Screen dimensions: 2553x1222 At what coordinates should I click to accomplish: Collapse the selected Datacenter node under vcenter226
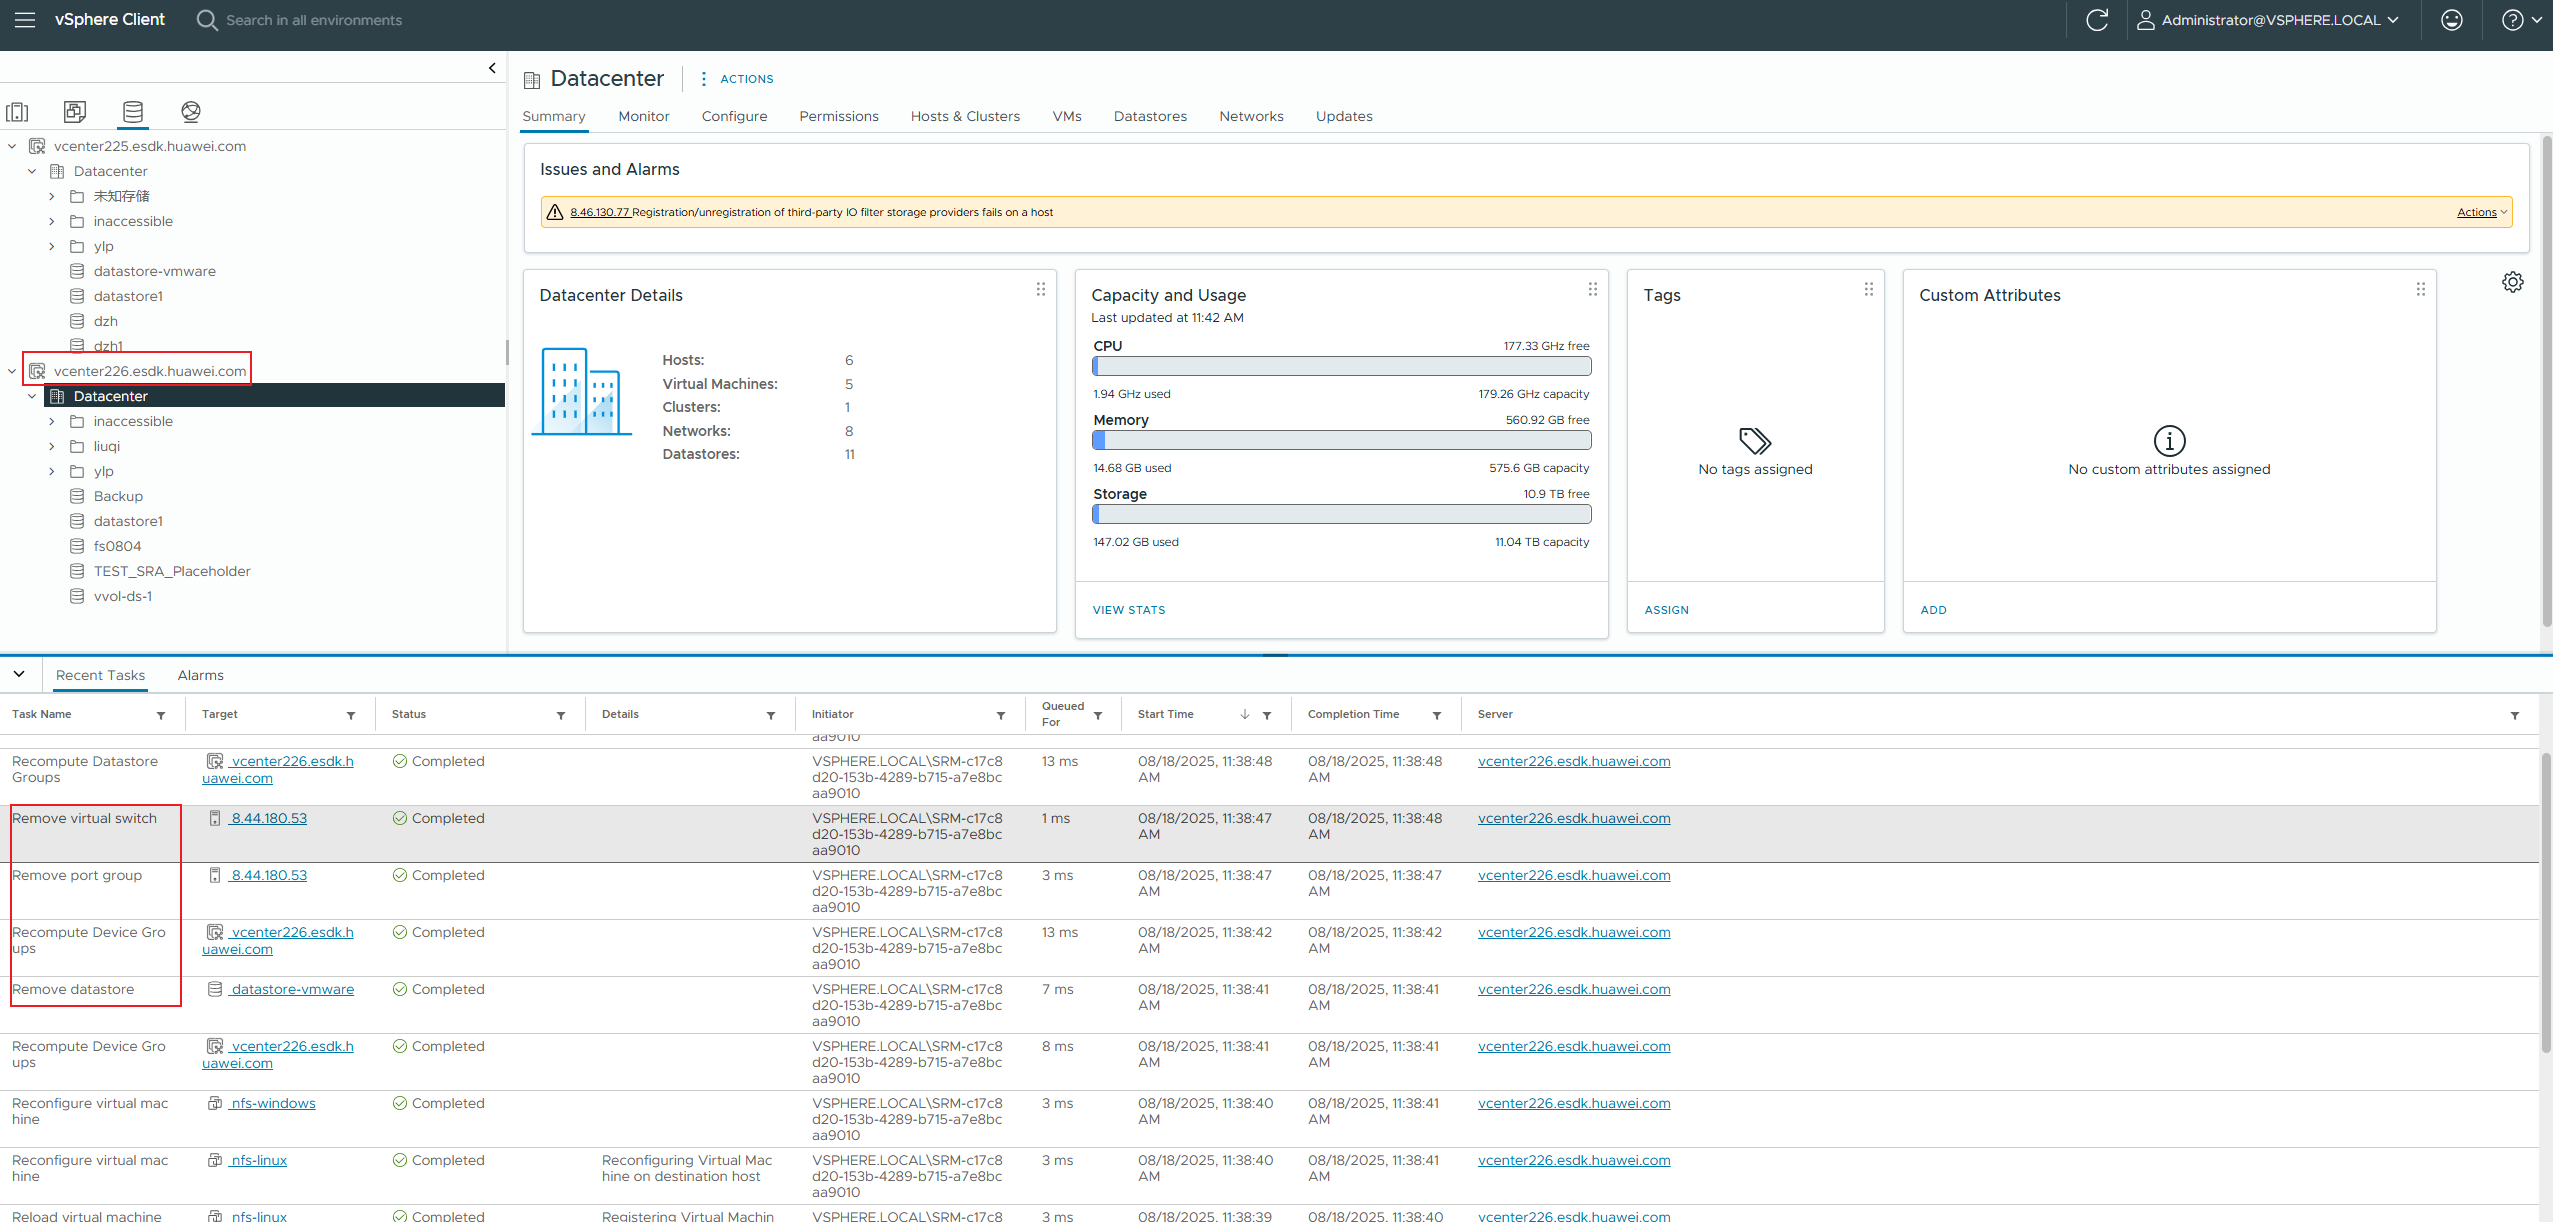click(32, 396)
